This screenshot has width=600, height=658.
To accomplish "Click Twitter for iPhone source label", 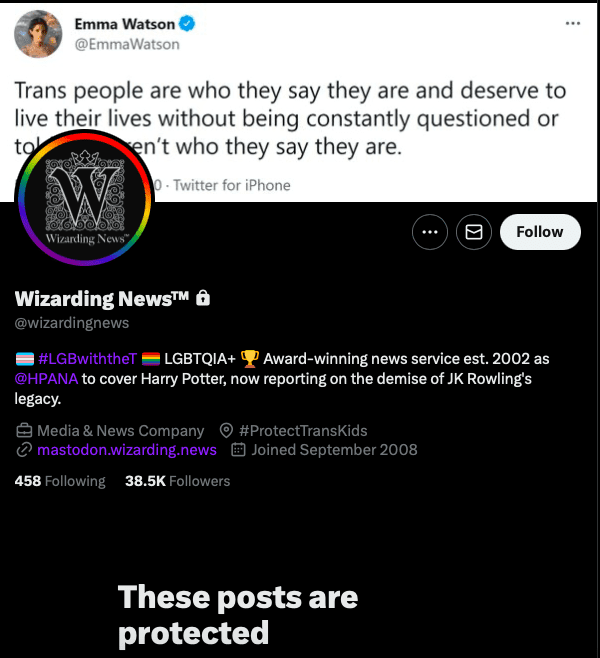I will [232, 185].
